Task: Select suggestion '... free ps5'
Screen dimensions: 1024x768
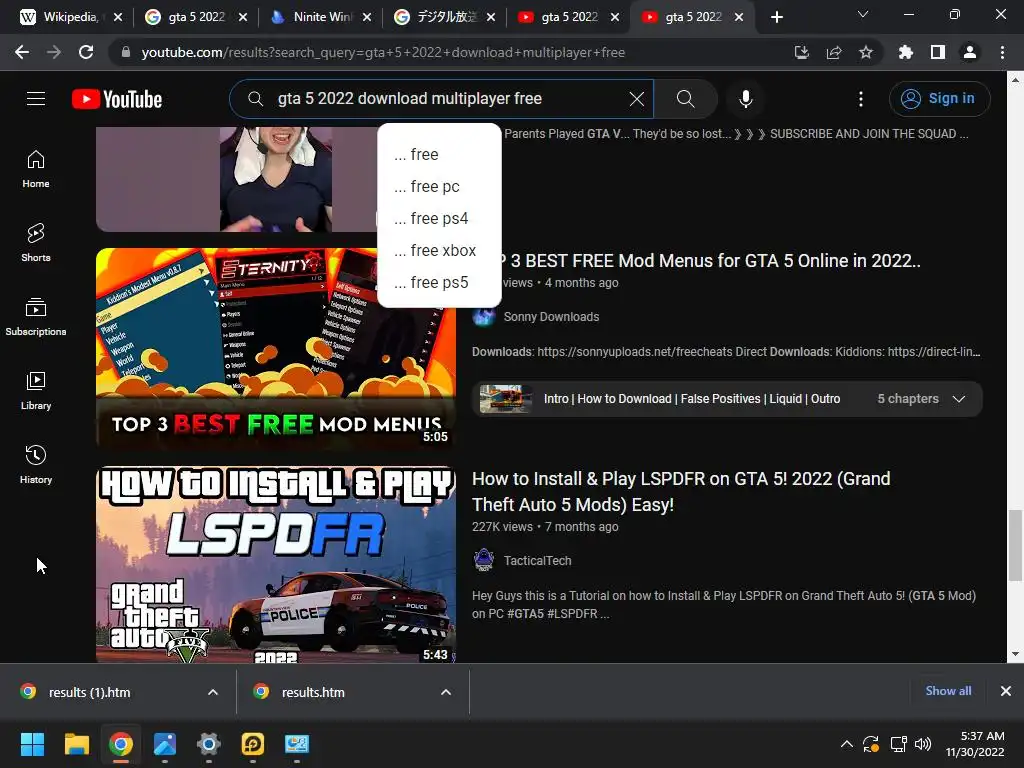Action: tap(440, 282)
